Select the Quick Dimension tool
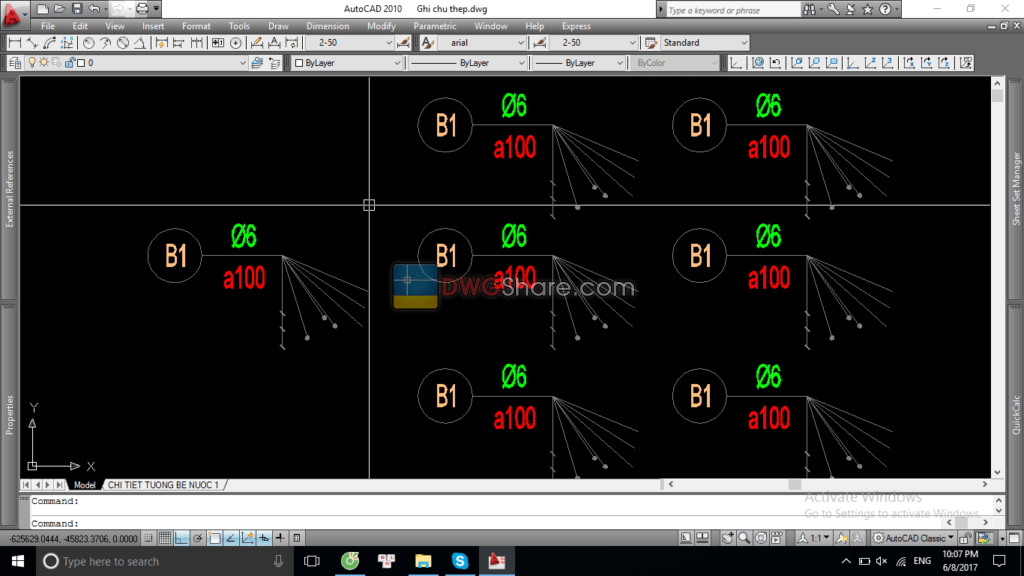Screen dimensions: 1024x576 pyautogui.click(x=161, y=42)
